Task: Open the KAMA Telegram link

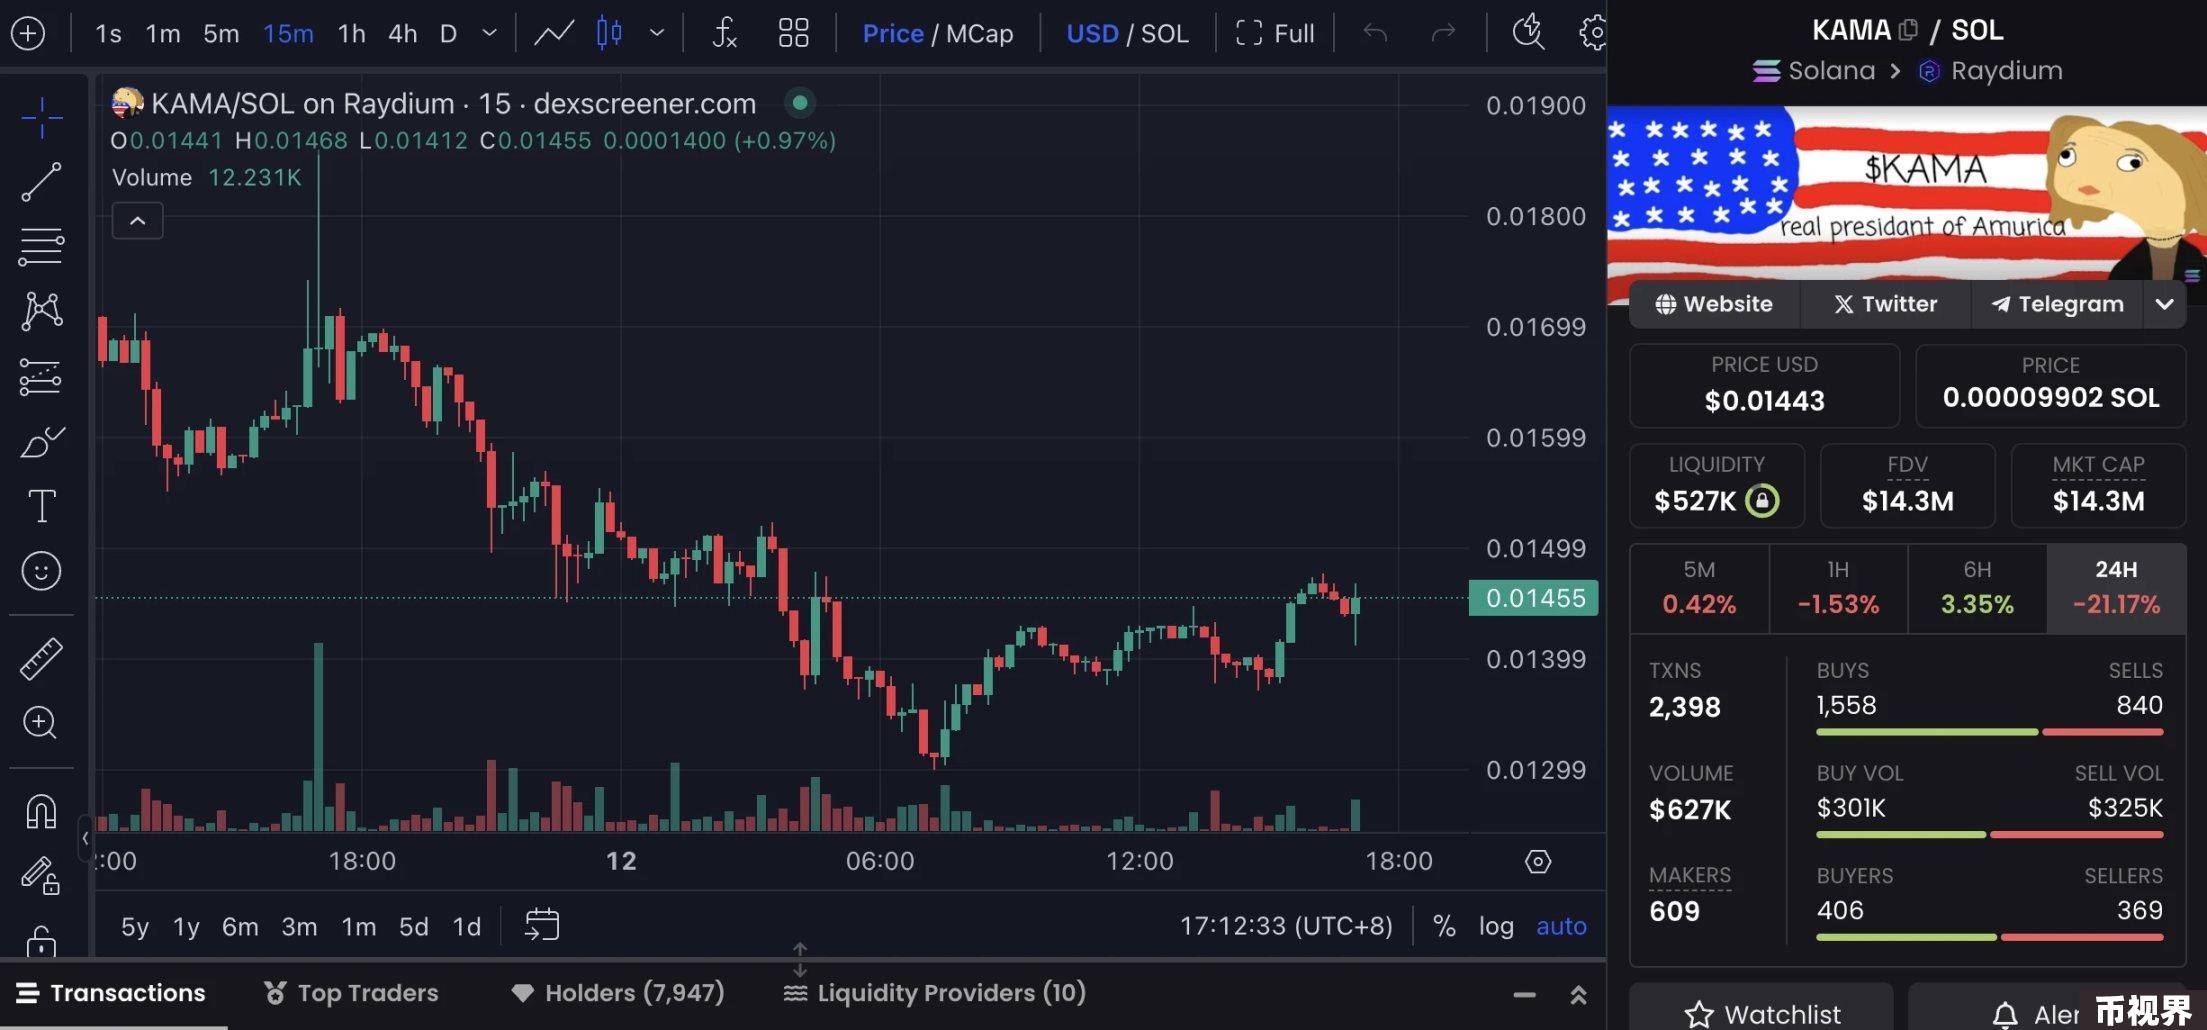Action: (2057, 304)
